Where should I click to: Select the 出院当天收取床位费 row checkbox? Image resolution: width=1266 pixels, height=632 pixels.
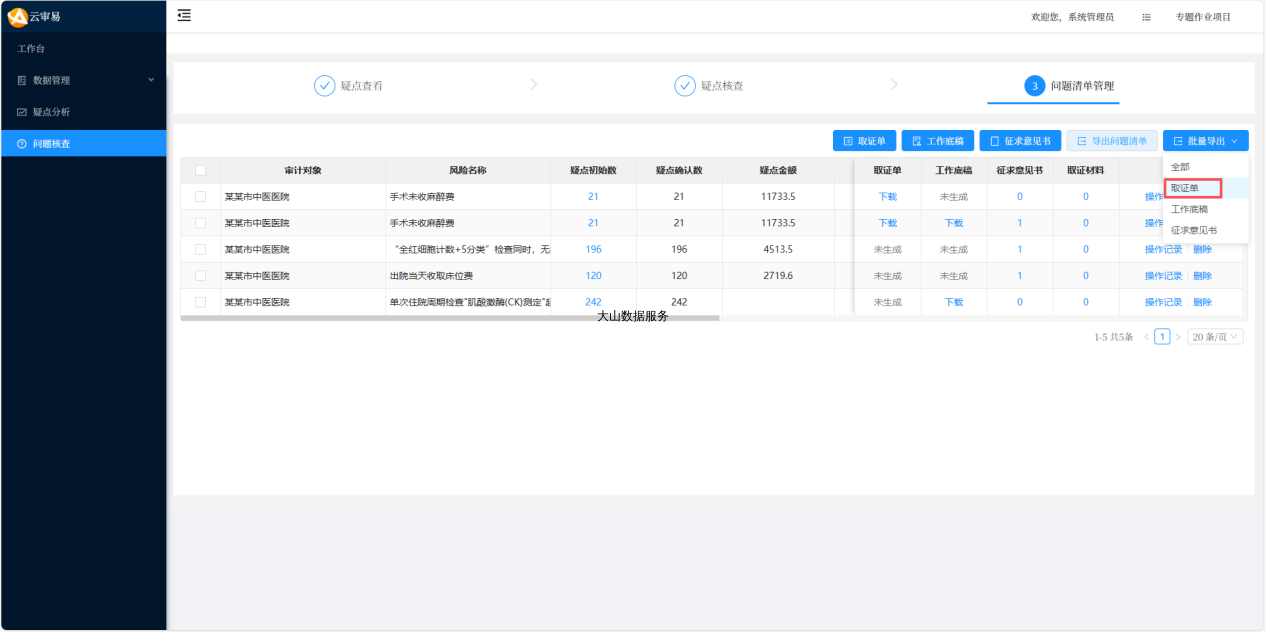tap(201, 276)
